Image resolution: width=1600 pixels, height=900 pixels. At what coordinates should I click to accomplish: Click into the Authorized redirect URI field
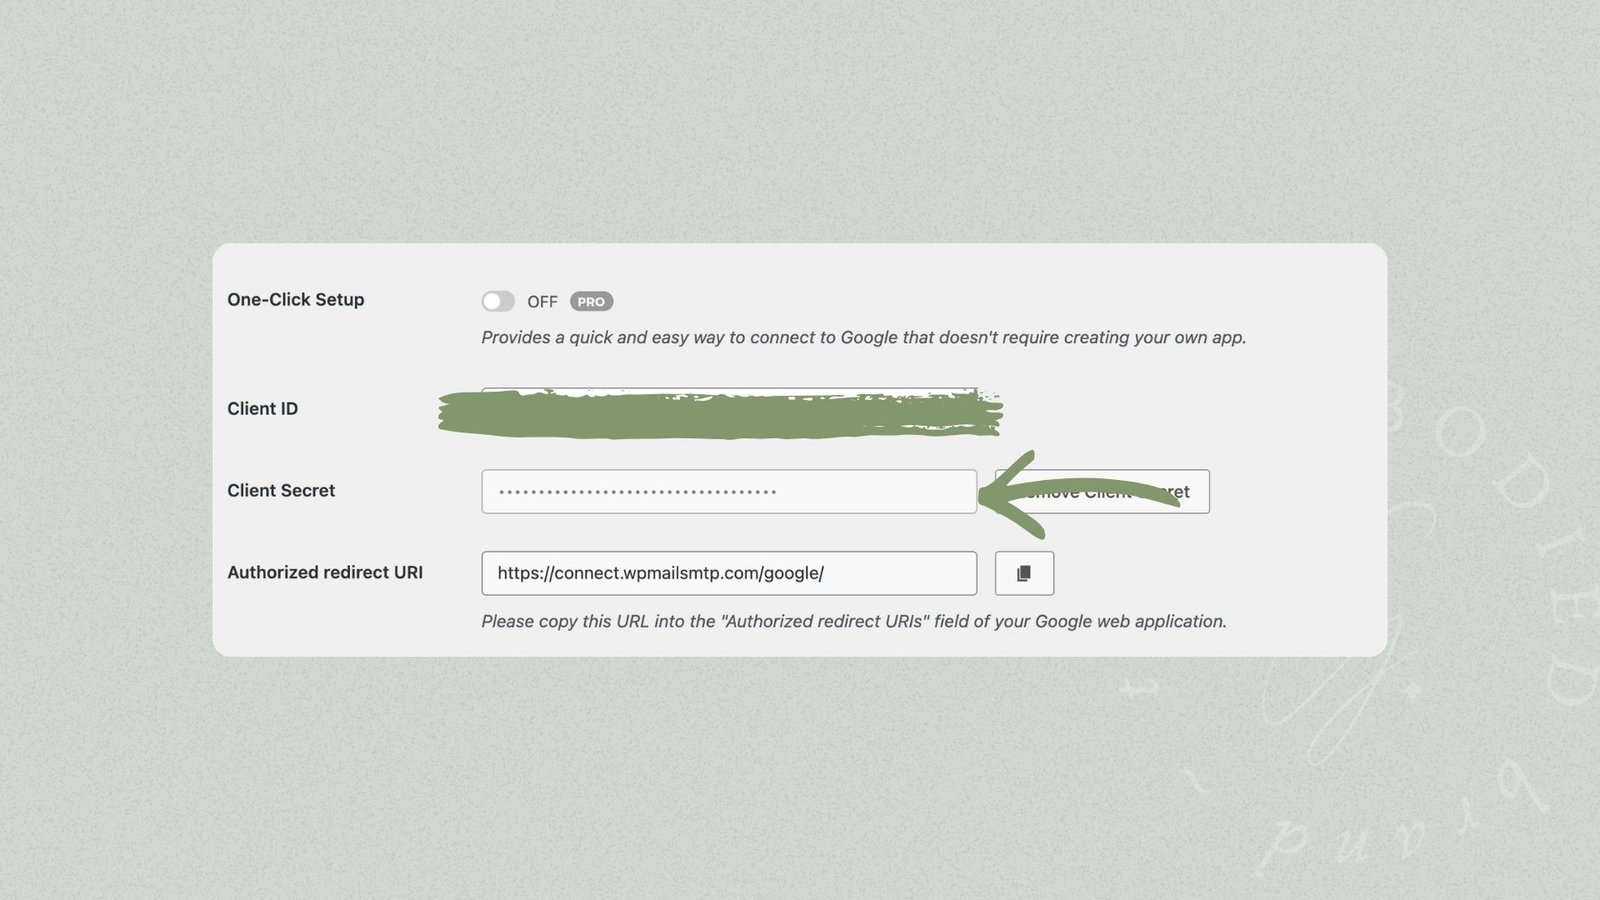pyautogui.click(x=729, y=573)
